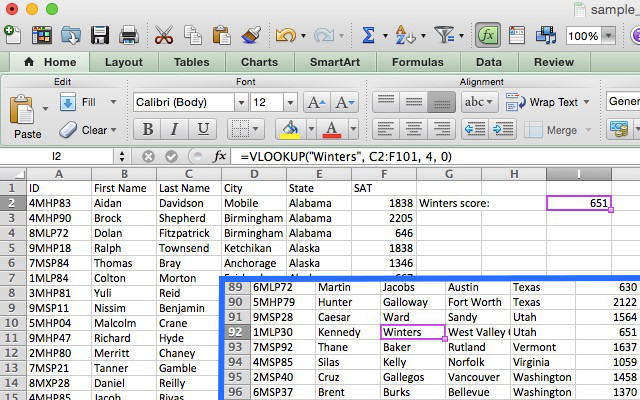This screenshot has height=400, width=640.
Task: Open text orientation abc dropdown
Action: point(480,102)
